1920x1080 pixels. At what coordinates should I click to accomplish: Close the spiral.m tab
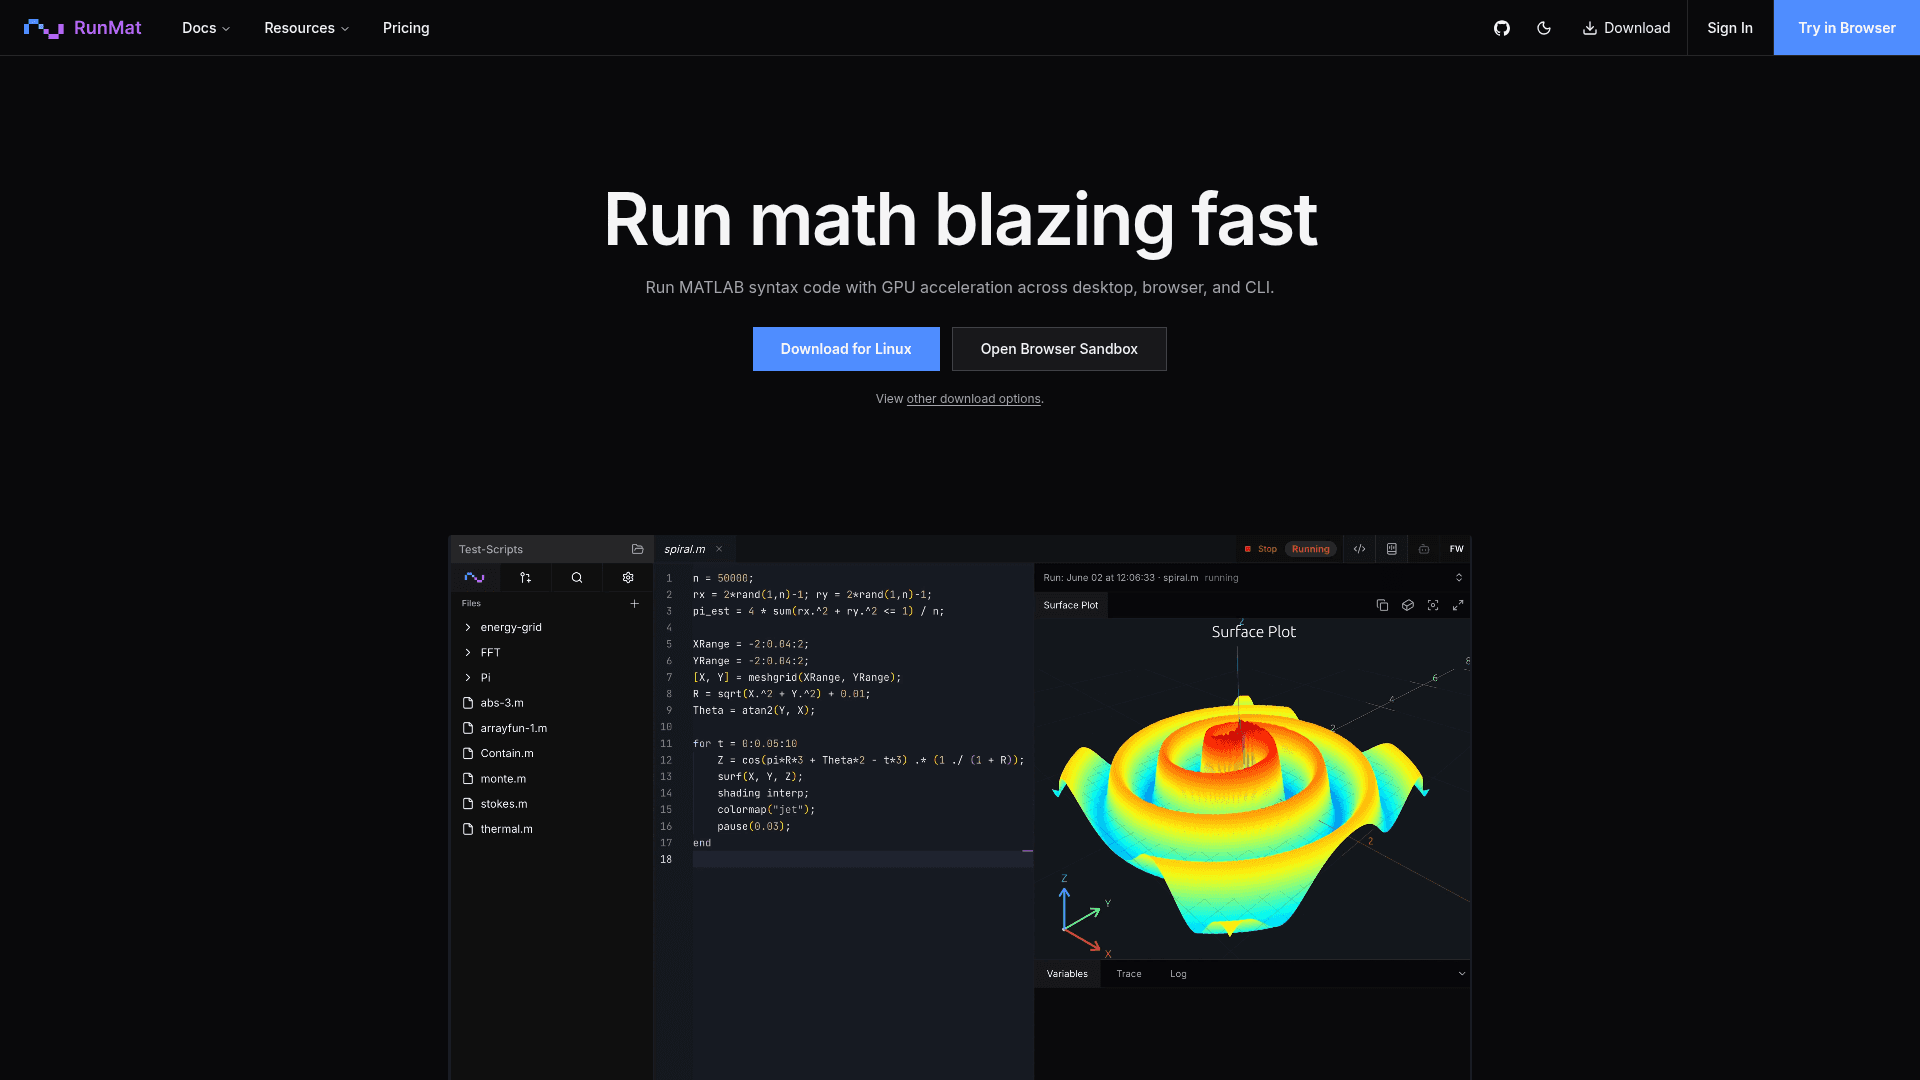(719, 549)
